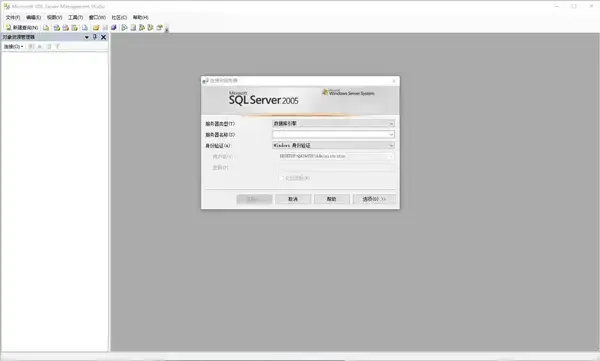600x361 pixels.
Task: Open the greyed user name dropdown
Action: click(336, 156)
